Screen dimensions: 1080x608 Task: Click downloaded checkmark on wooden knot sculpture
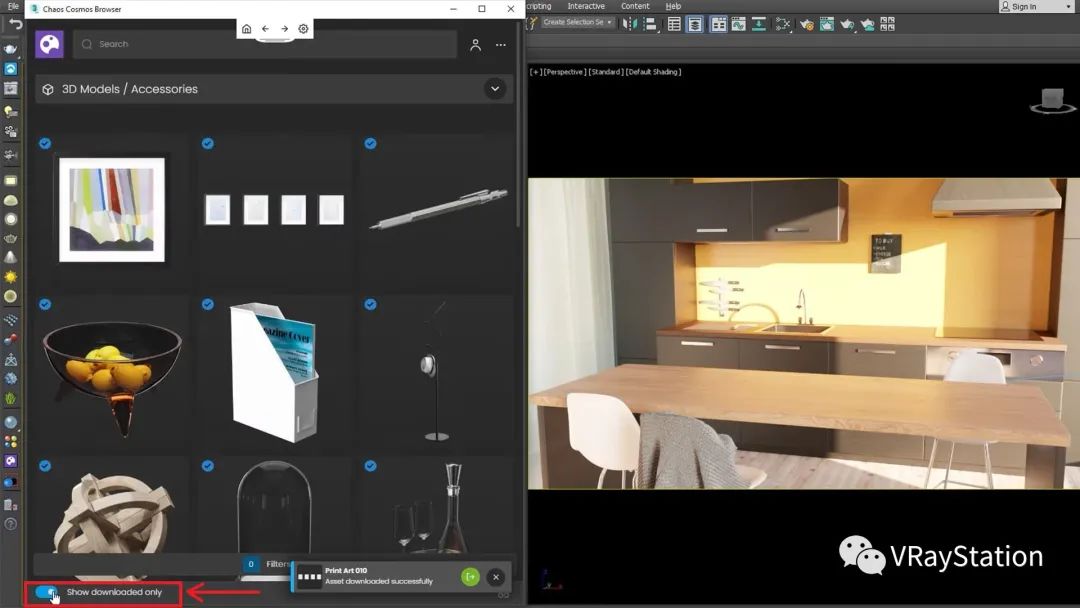45,466
